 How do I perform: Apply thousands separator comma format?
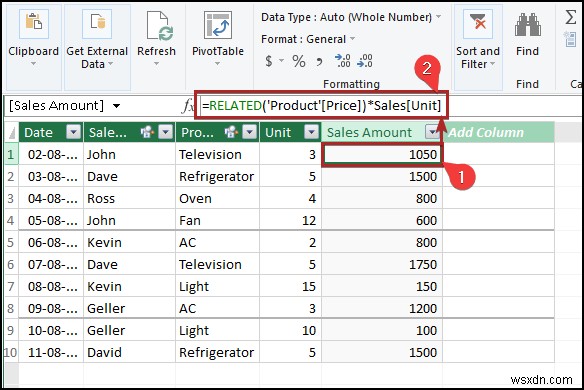click(319, 61)
